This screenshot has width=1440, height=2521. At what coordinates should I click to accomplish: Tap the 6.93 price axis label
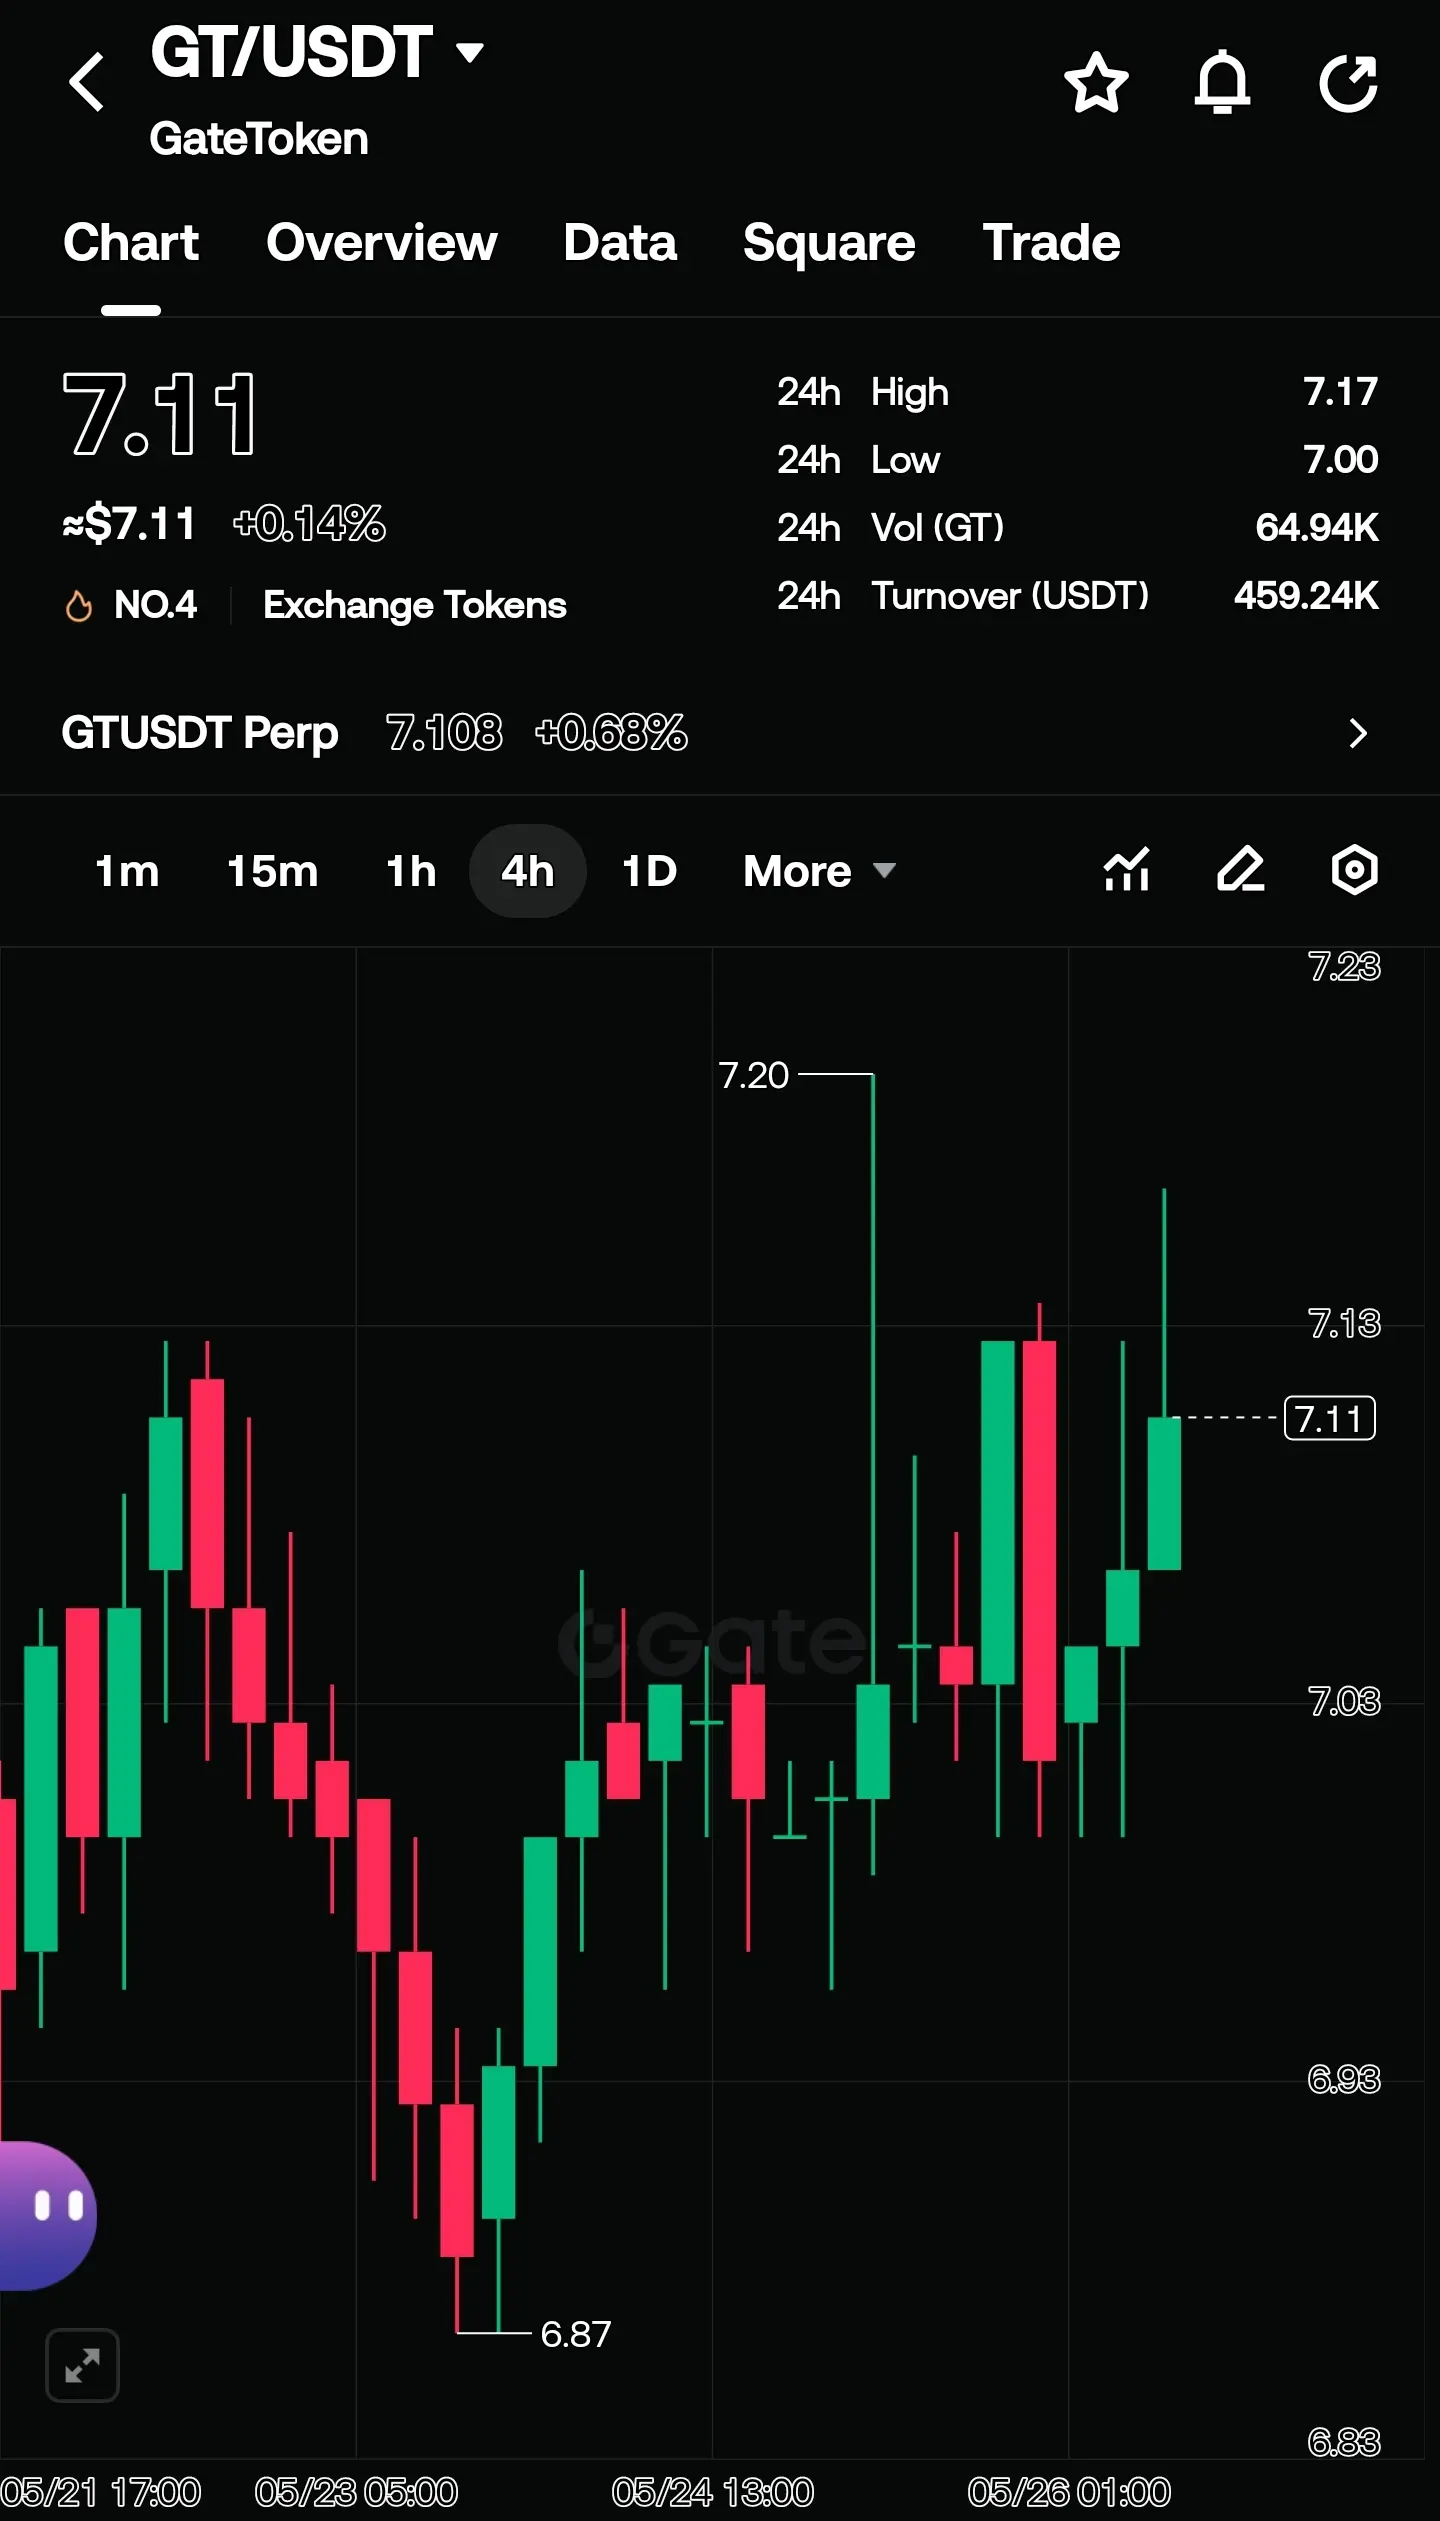(x=1344, y=2079)
